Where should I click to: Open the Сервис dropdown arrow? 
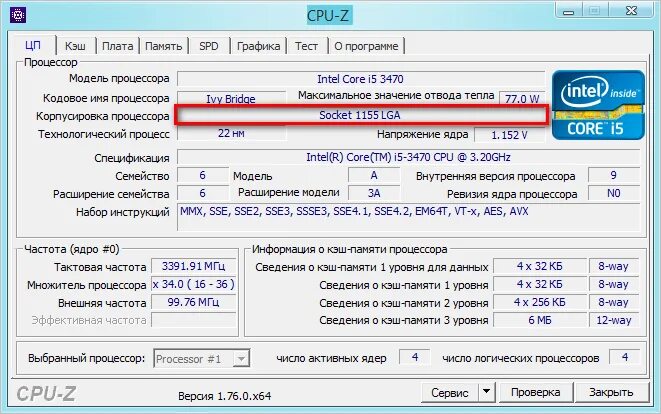[x=486, y=392]
